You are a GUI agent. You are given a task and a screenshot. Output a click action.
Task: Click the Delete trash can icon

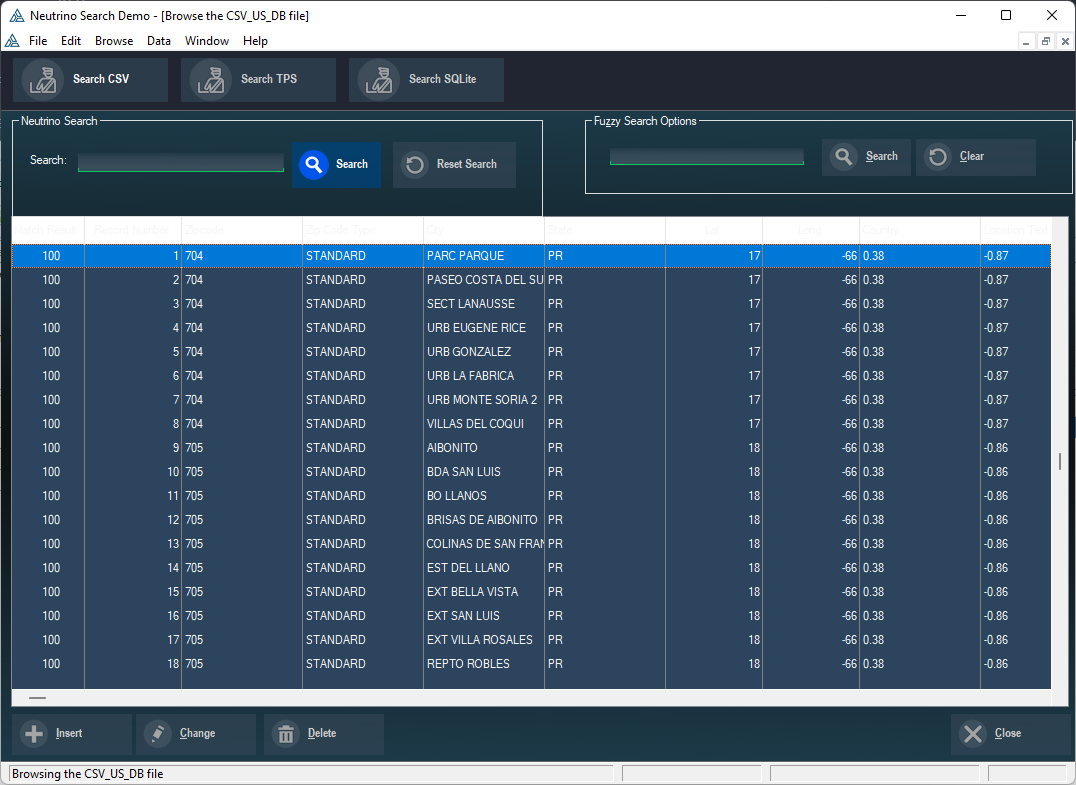286,734
